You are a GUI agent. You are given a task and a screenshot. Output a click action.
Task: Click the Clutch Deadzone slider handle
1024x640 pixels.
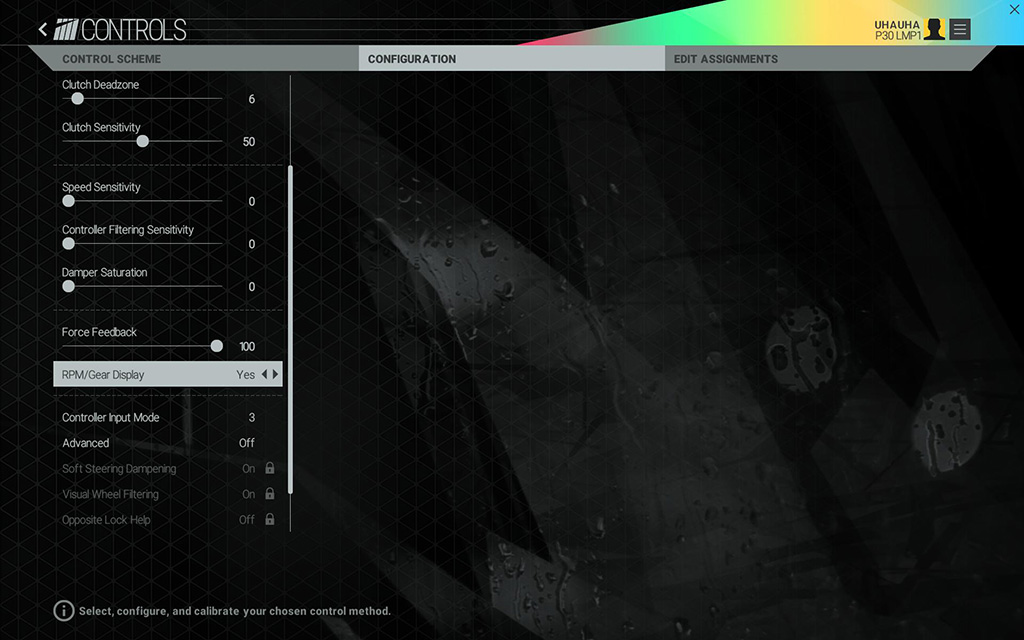pyautogui.click(x=77, y=99)
